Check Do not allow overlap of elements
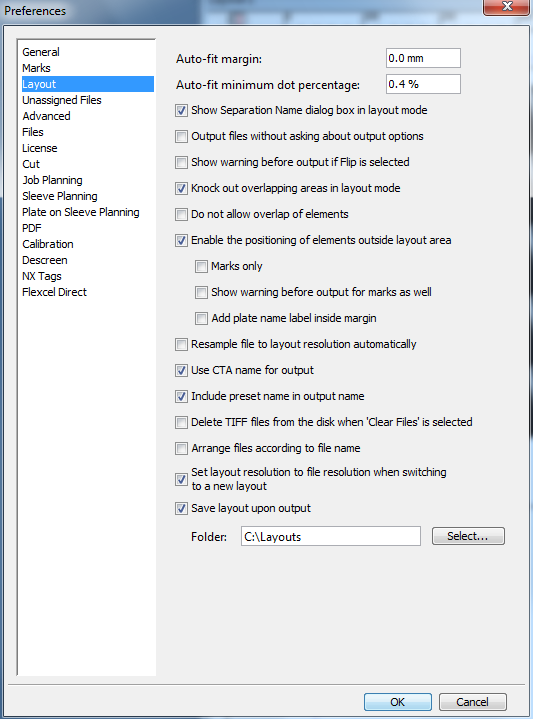 (x=181, y=215)
